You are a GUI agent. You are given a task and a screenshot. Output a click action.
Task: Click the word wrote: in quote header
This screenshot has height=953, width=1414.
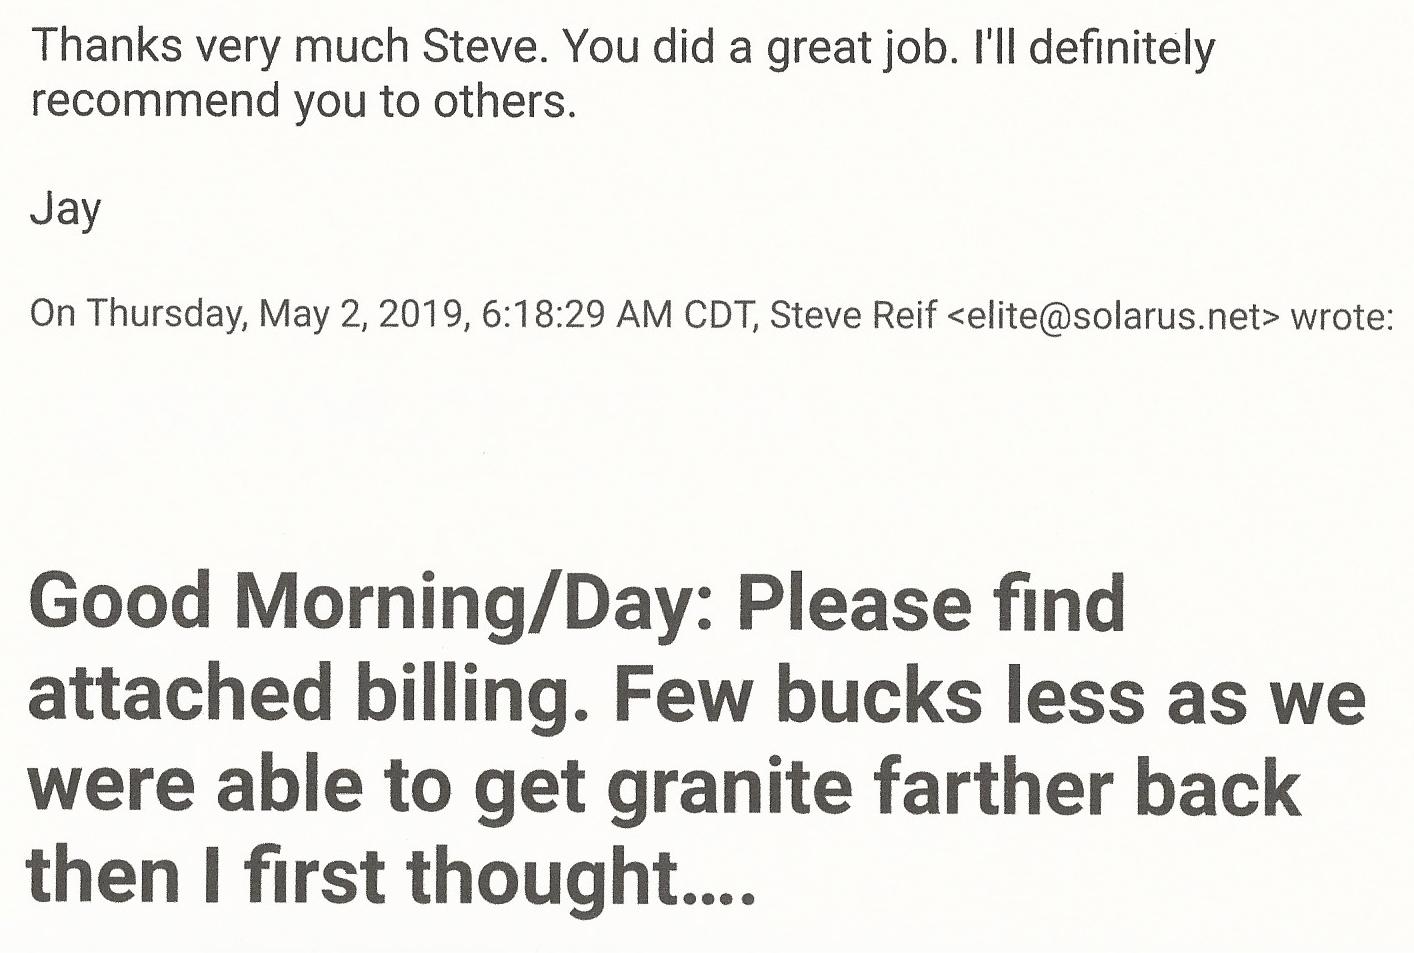pyautogui.click(x=1342, y=317)
